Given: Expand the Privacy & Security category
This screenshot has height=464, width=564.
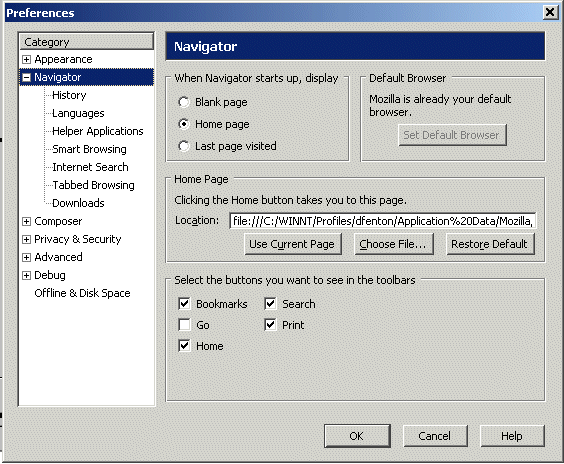Looking at the screenshot, I should (26, 240).
